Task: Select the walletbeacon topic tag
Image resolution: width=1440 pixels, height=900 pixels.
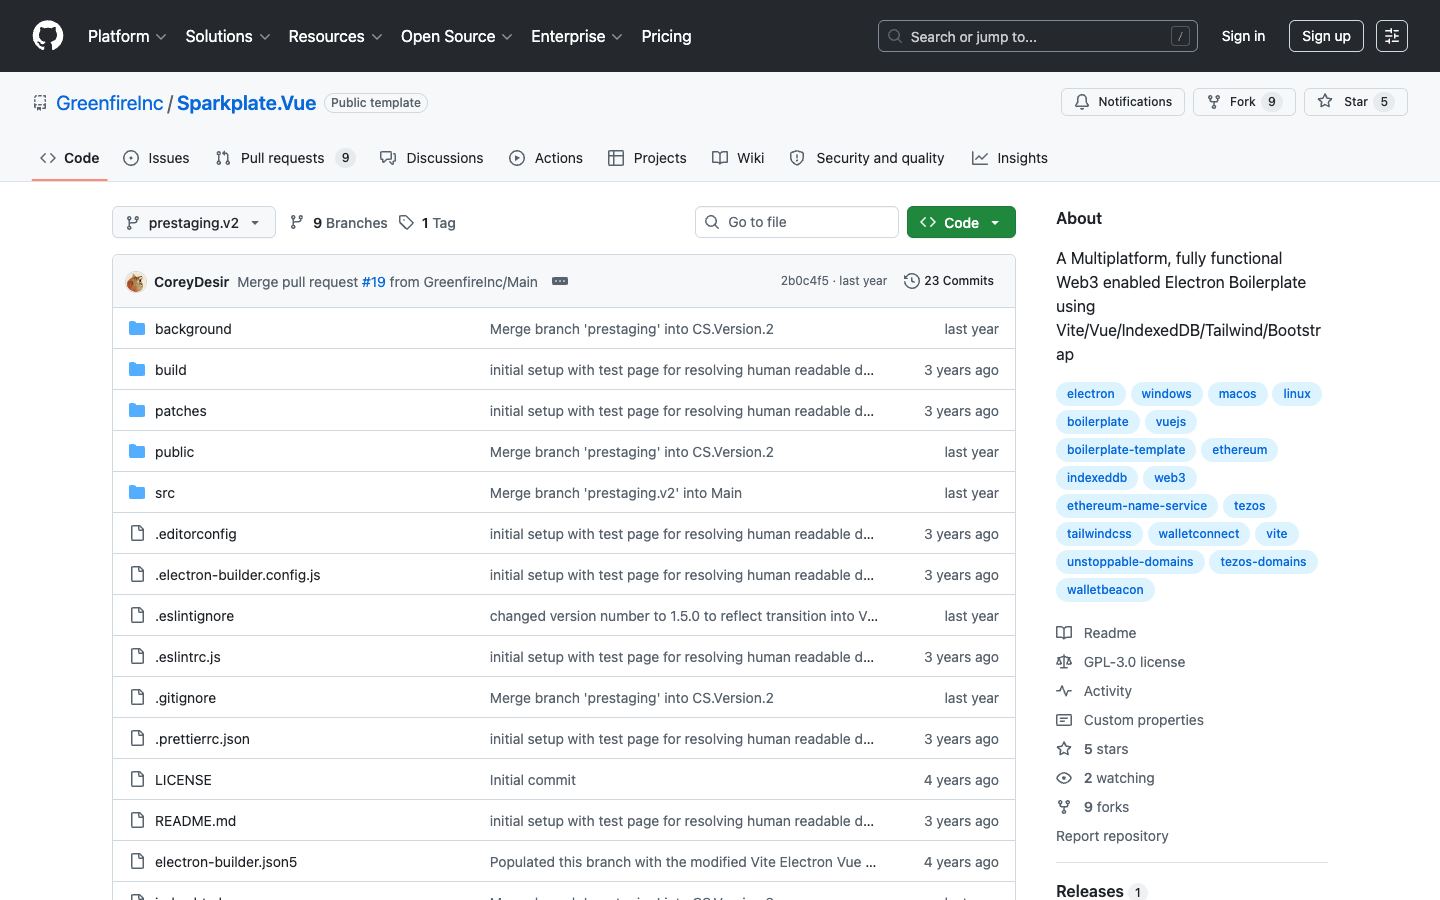Action: click(1105, 590)
